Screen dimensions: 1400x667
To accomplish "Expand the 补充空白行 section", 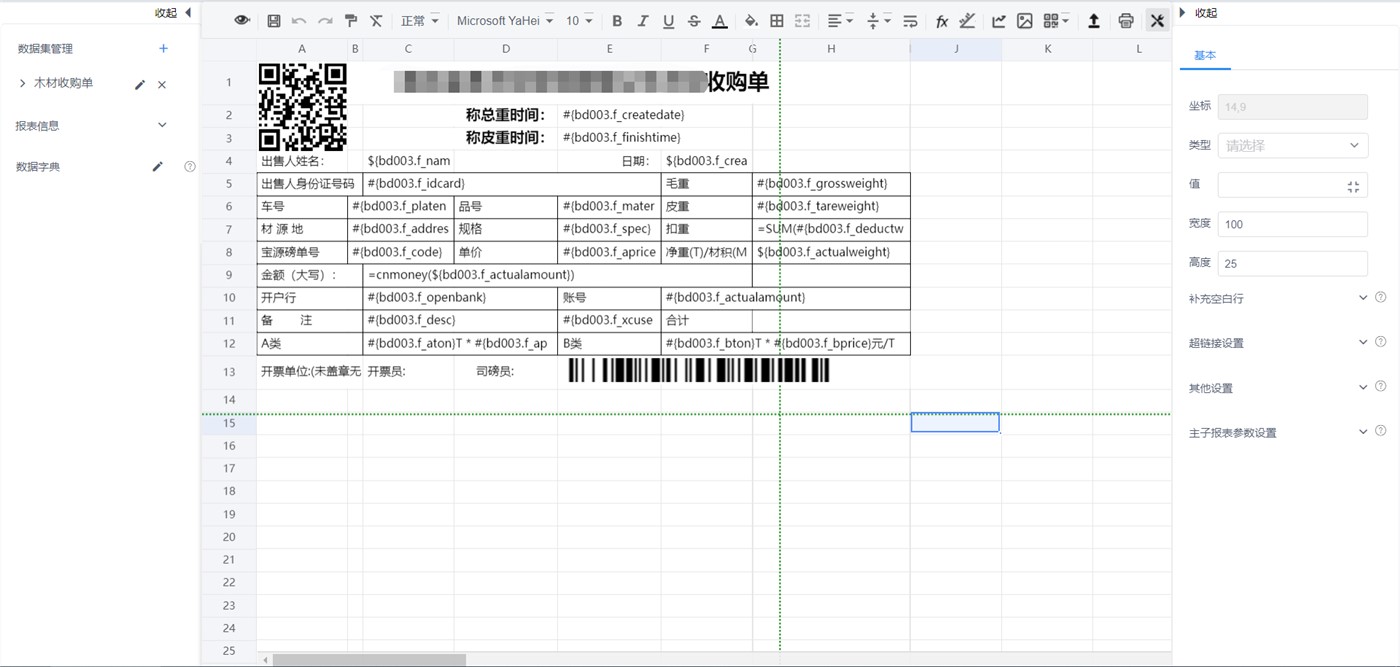I will point(1362,298).
